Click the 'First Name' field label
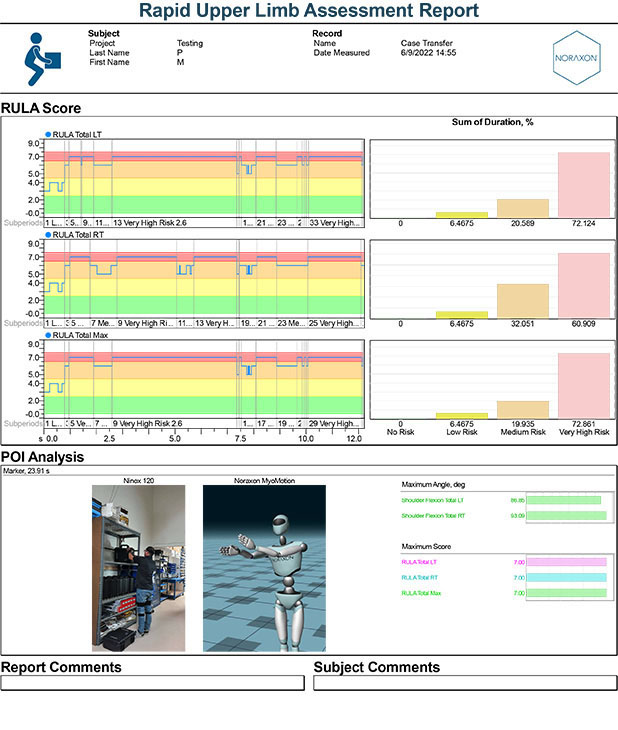 109,62
